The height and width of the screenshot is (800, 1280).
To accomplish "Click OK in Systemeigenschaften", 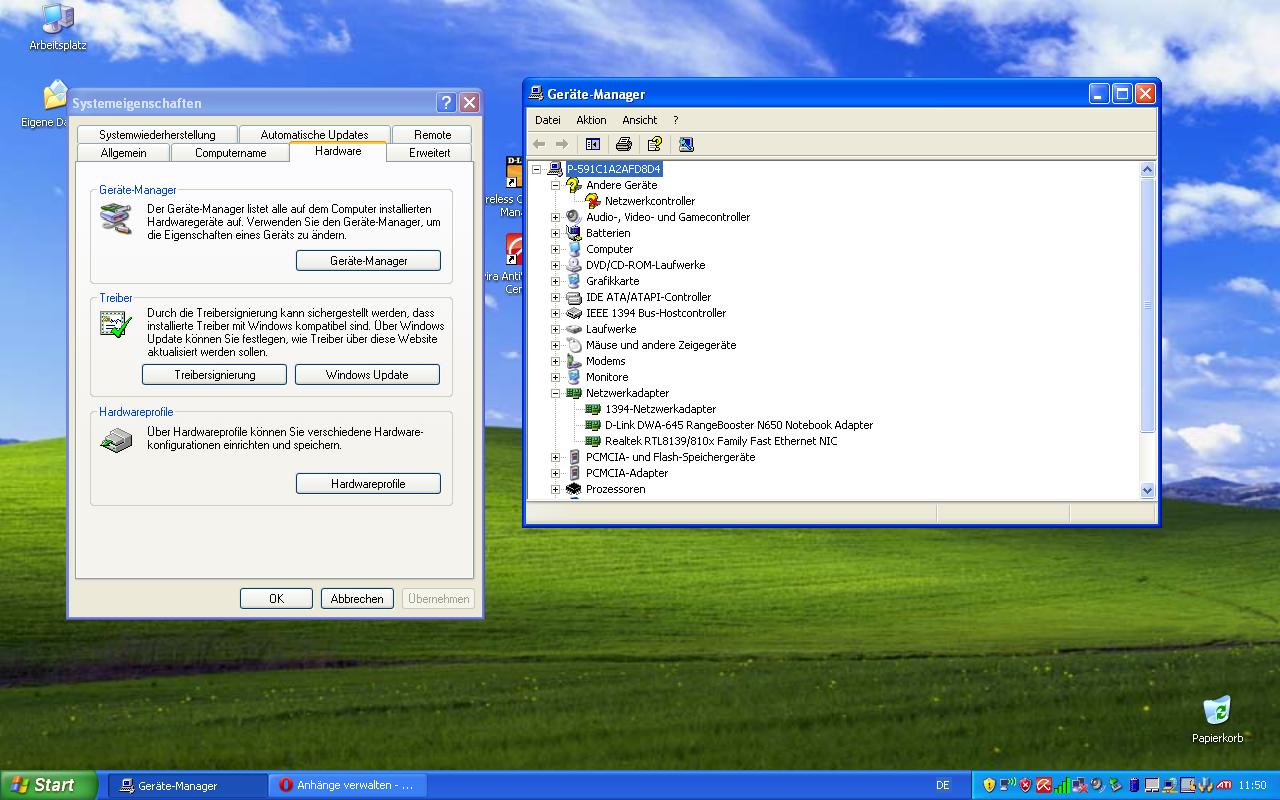I will pos(276,599).
